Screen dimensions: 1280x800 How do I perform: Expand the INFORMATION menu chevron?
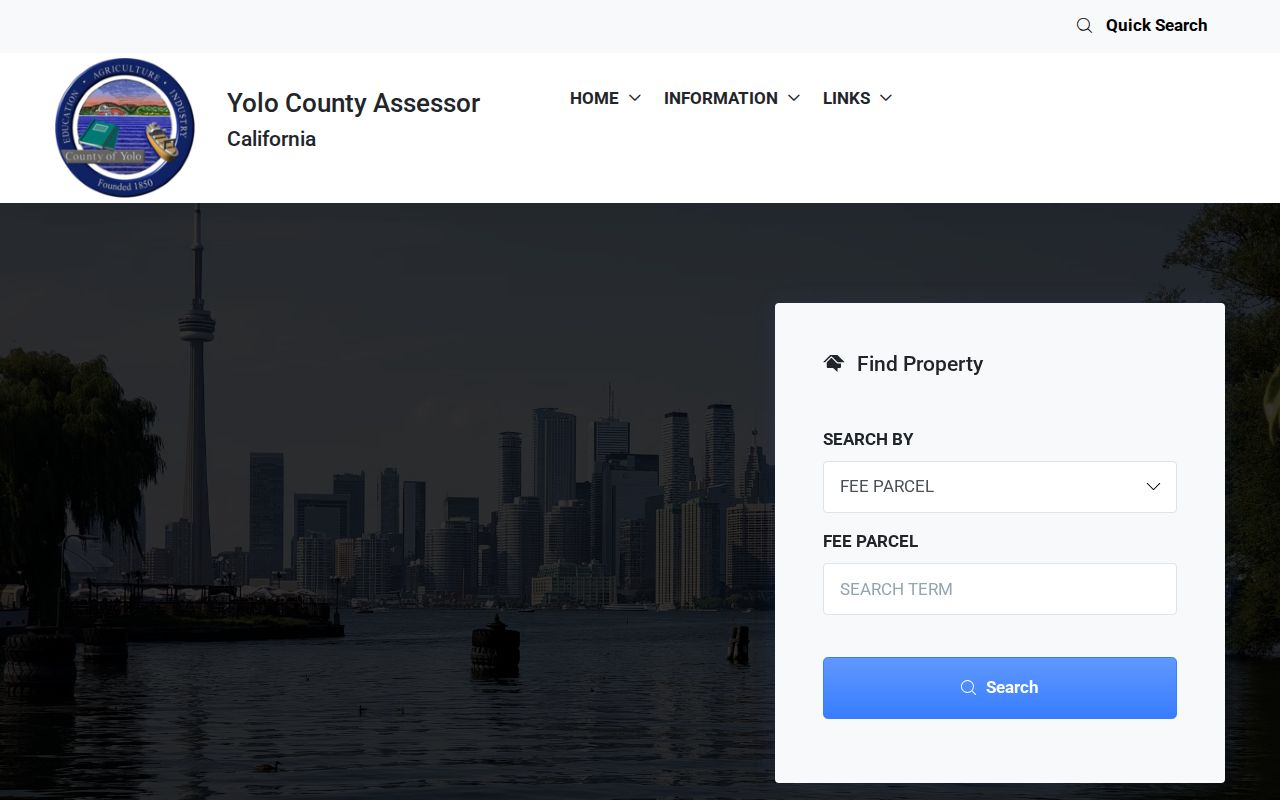click(794, 98)
